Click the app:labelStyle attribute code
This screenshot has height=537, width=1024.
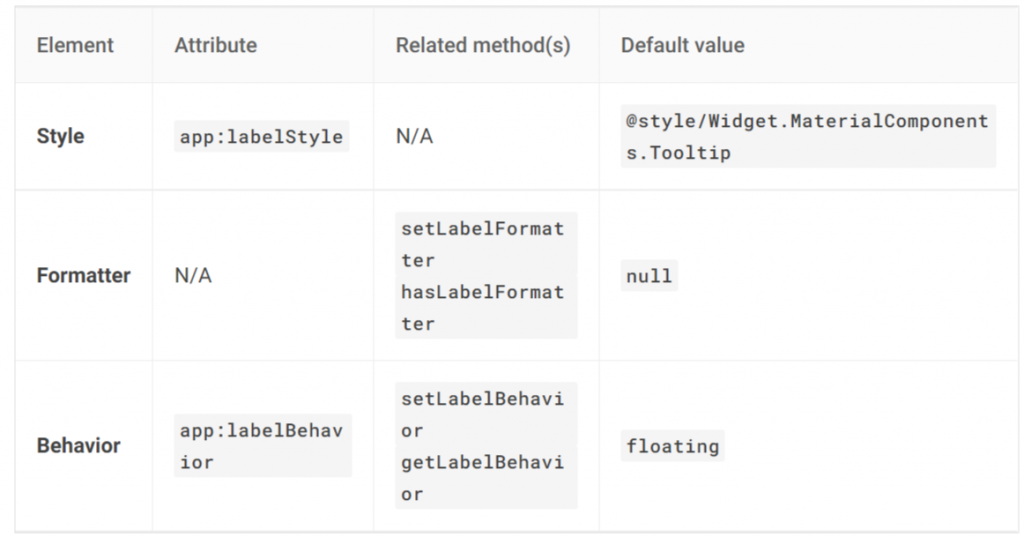[261, 136]
